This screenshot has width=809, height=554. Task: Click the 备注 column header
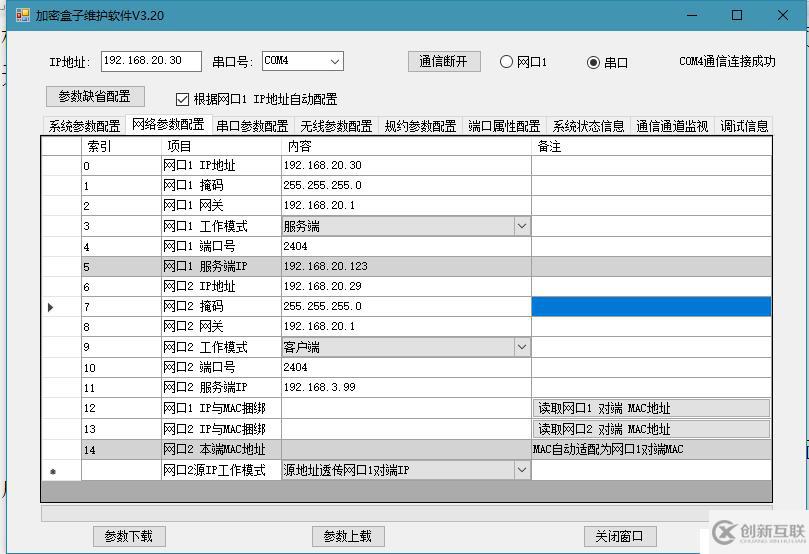[651, 146]
